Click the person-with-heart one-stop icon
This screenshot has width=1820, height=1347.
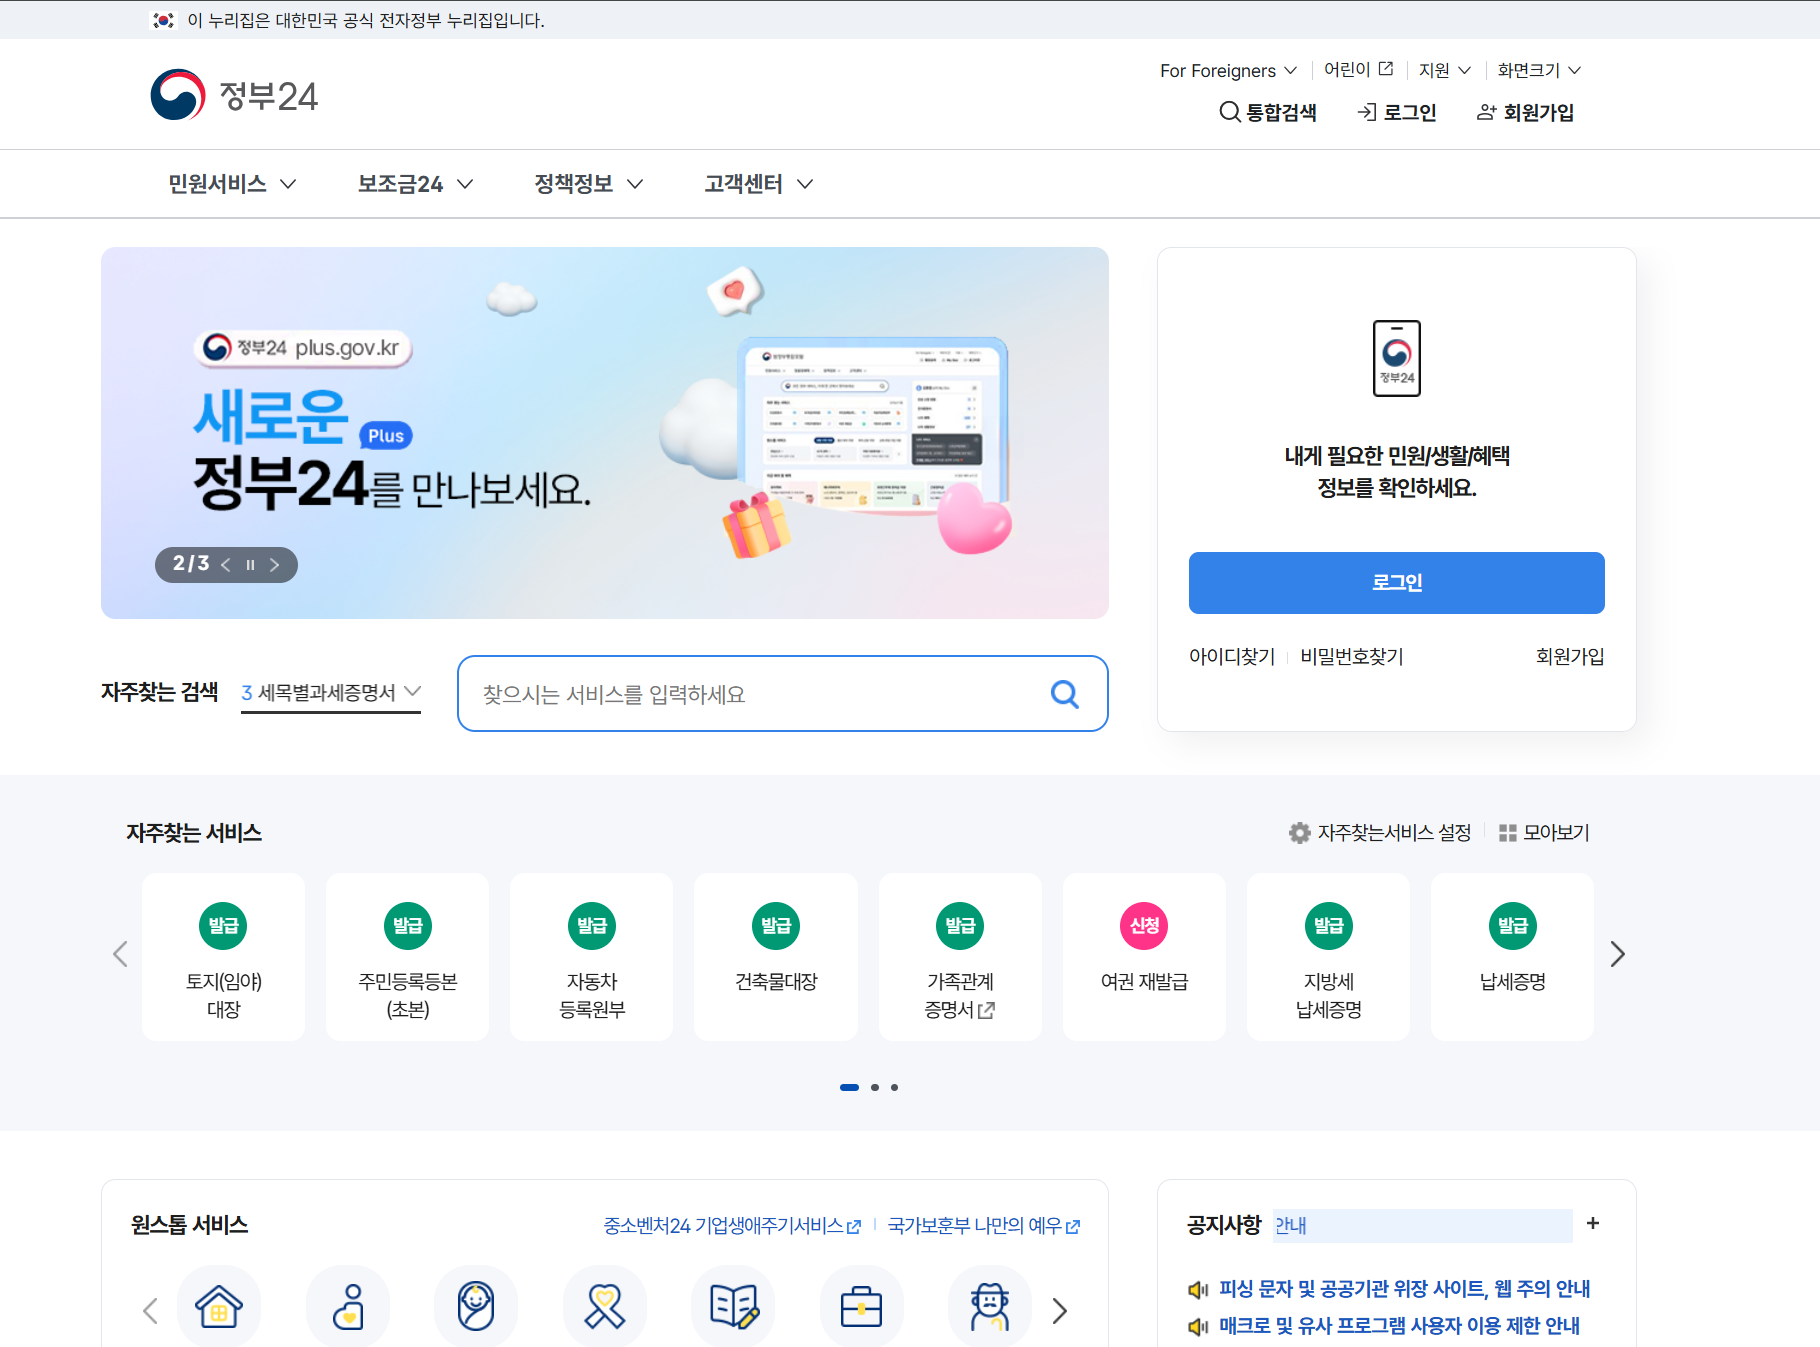pyautogui.click(x=347, y=1306)
